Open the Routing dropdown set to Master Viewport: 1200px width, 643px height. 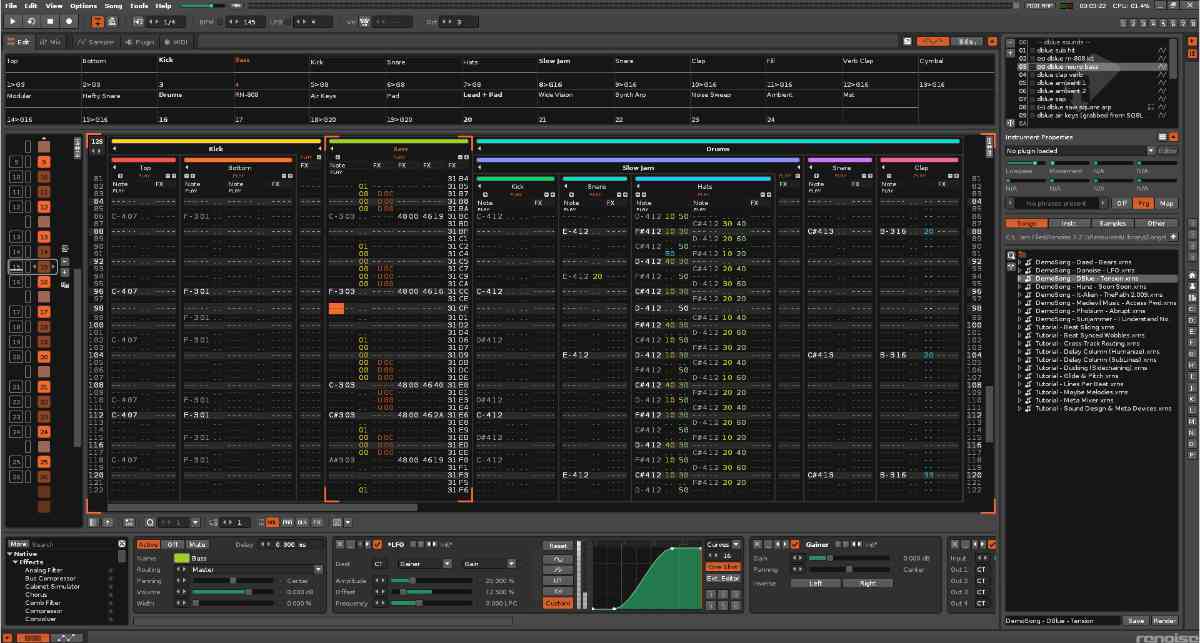coord(258,569)
